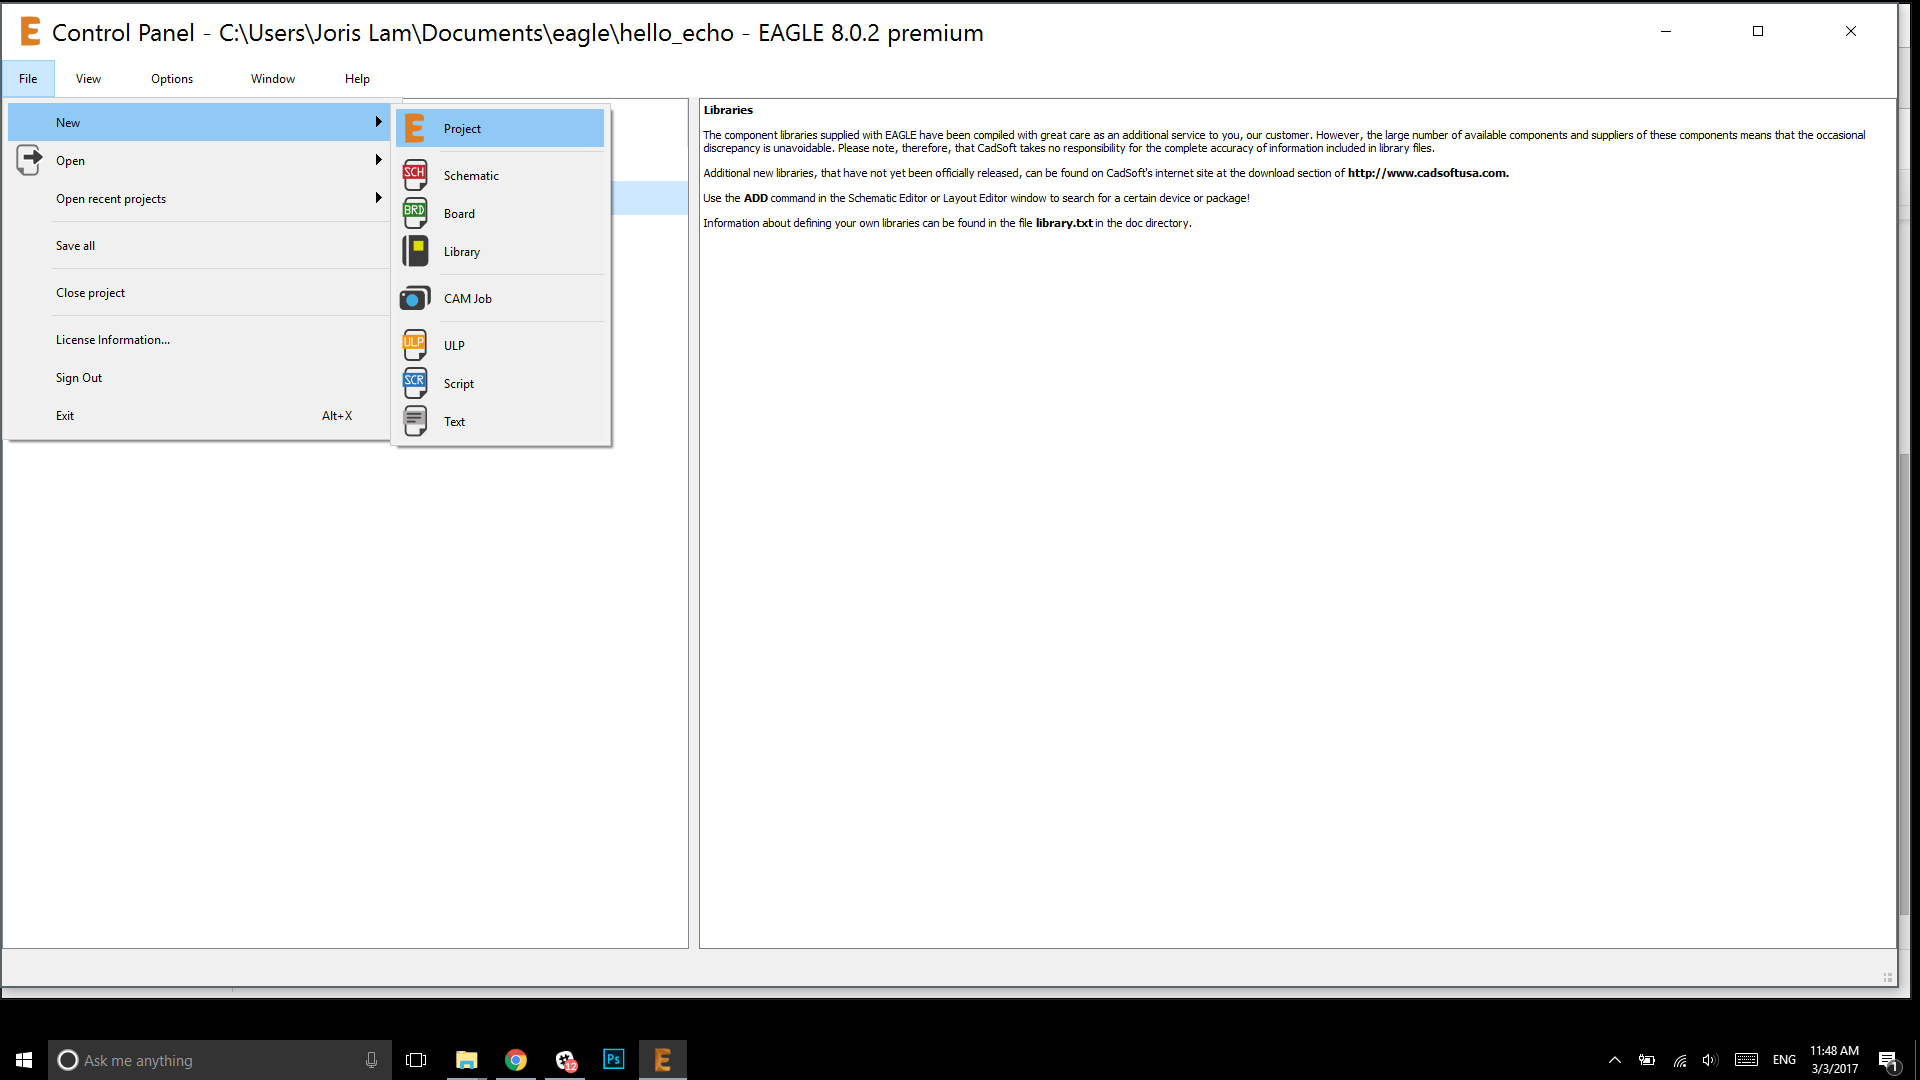The width and height of the screenshot is (1920, 1080).
Task: Click the Text document icon
Action: pos(415,421)
